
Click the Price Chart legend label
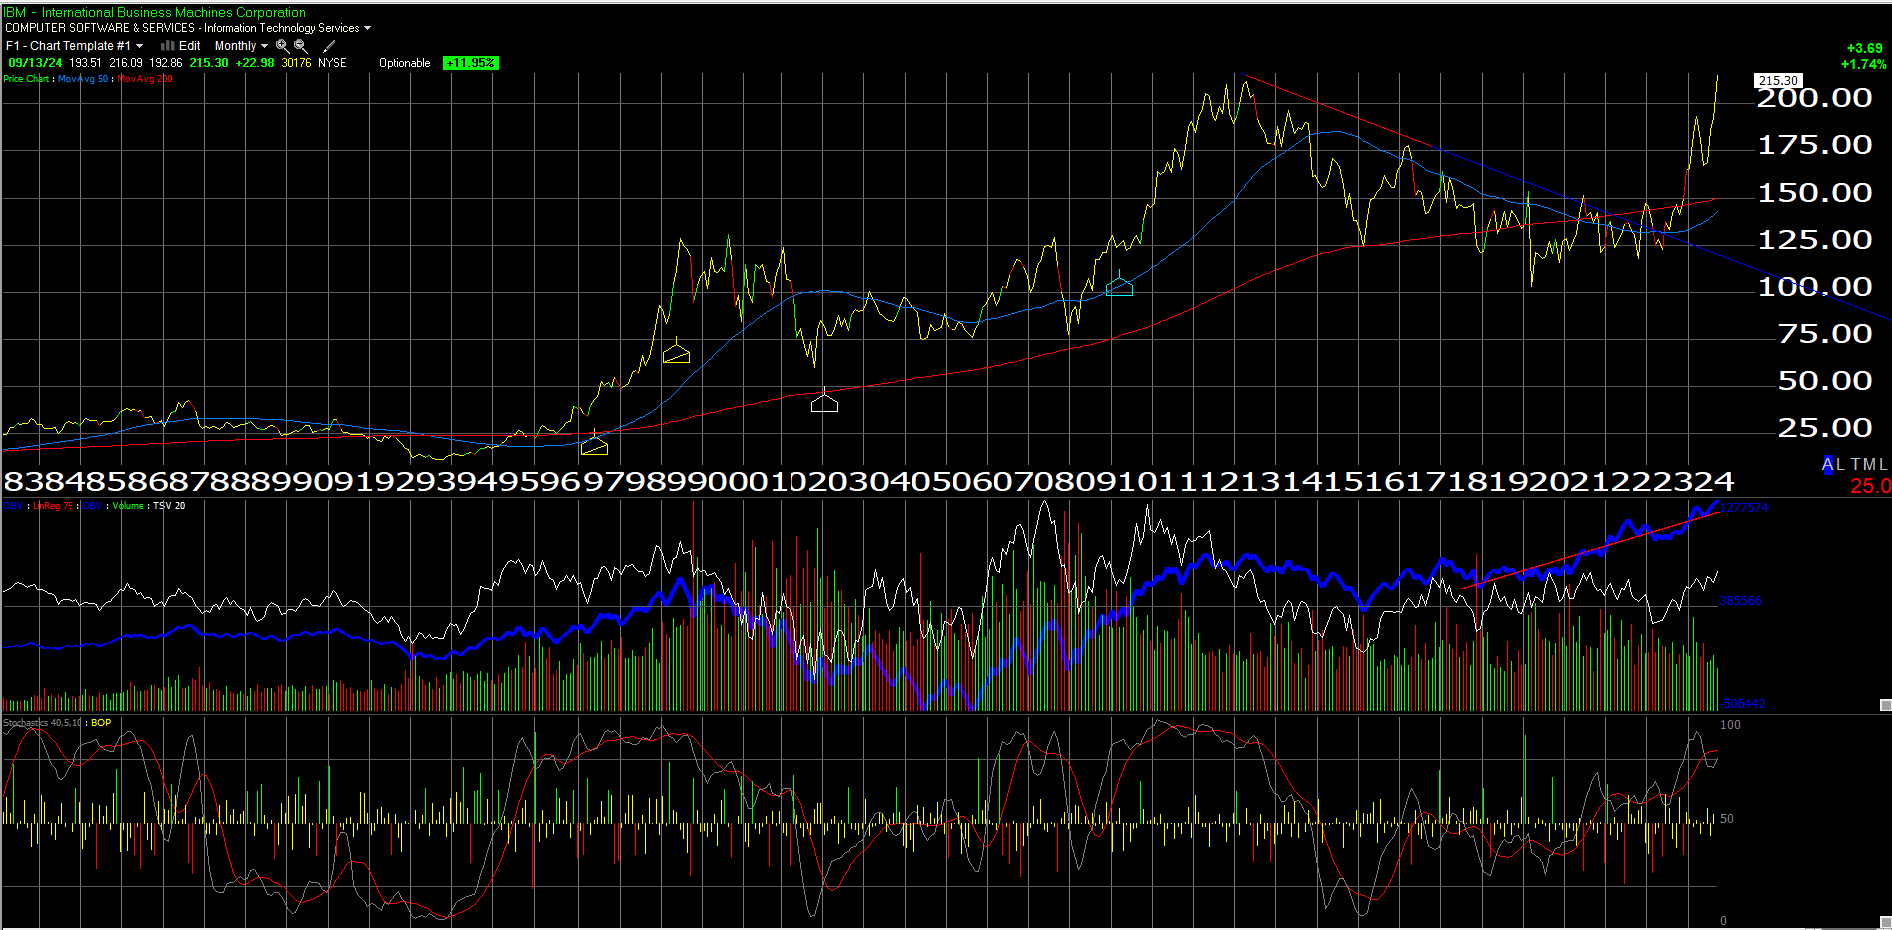[26, 78]
